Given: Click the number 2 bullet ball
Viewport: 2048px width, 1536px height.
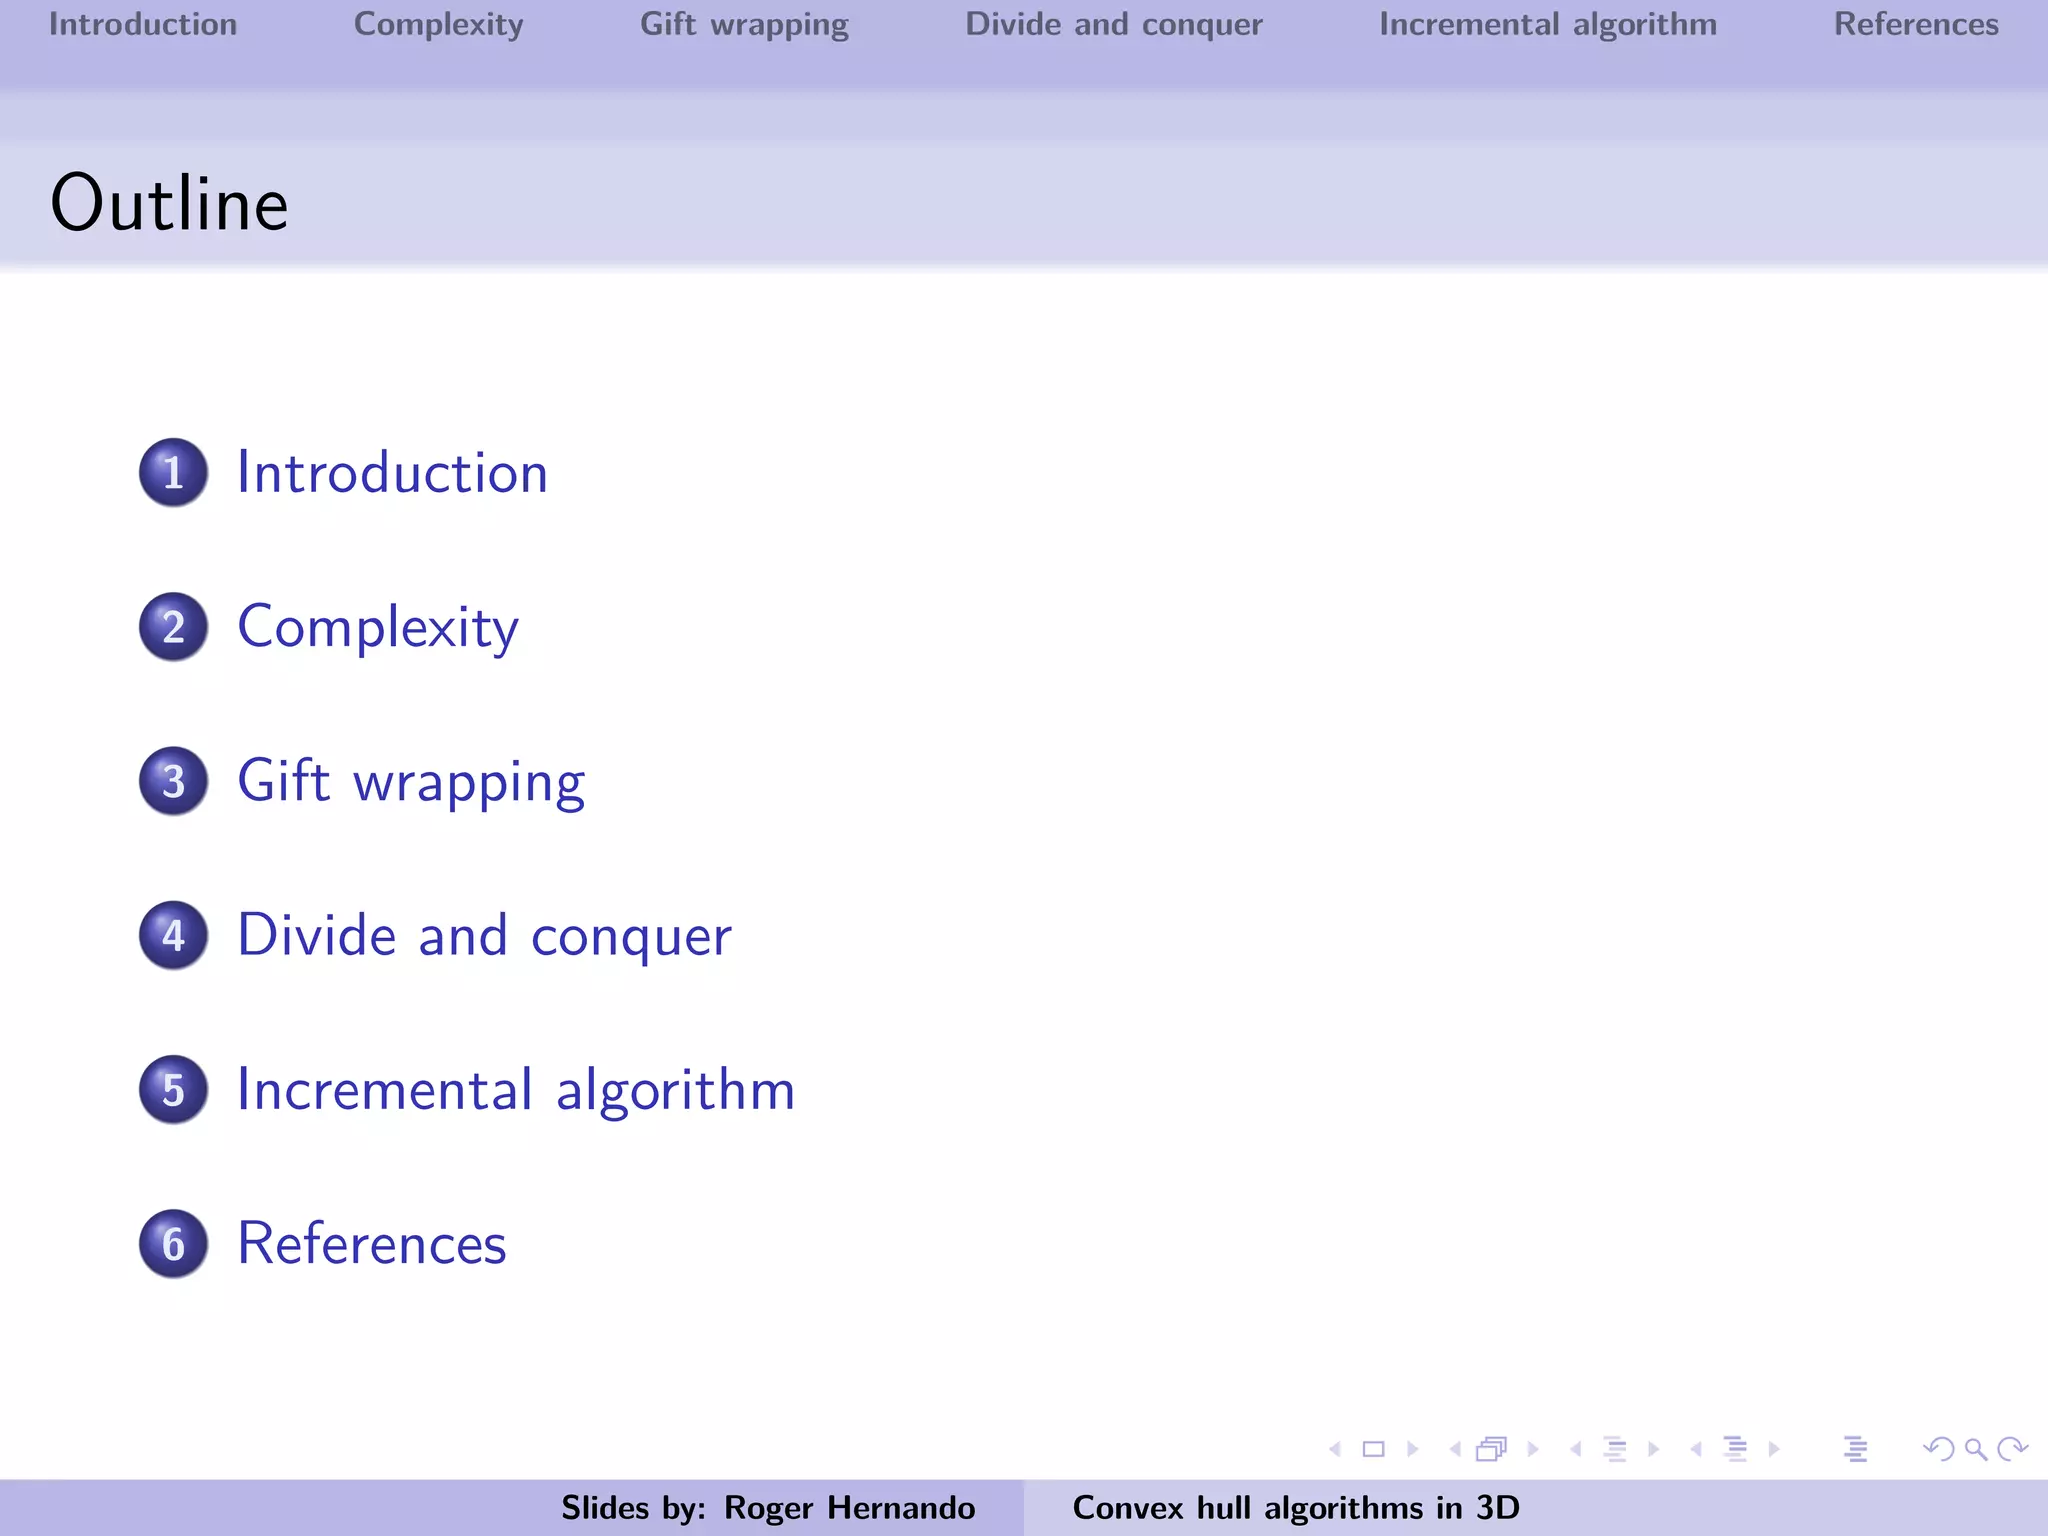Looking at the screenshot, I should click(174, 627).
